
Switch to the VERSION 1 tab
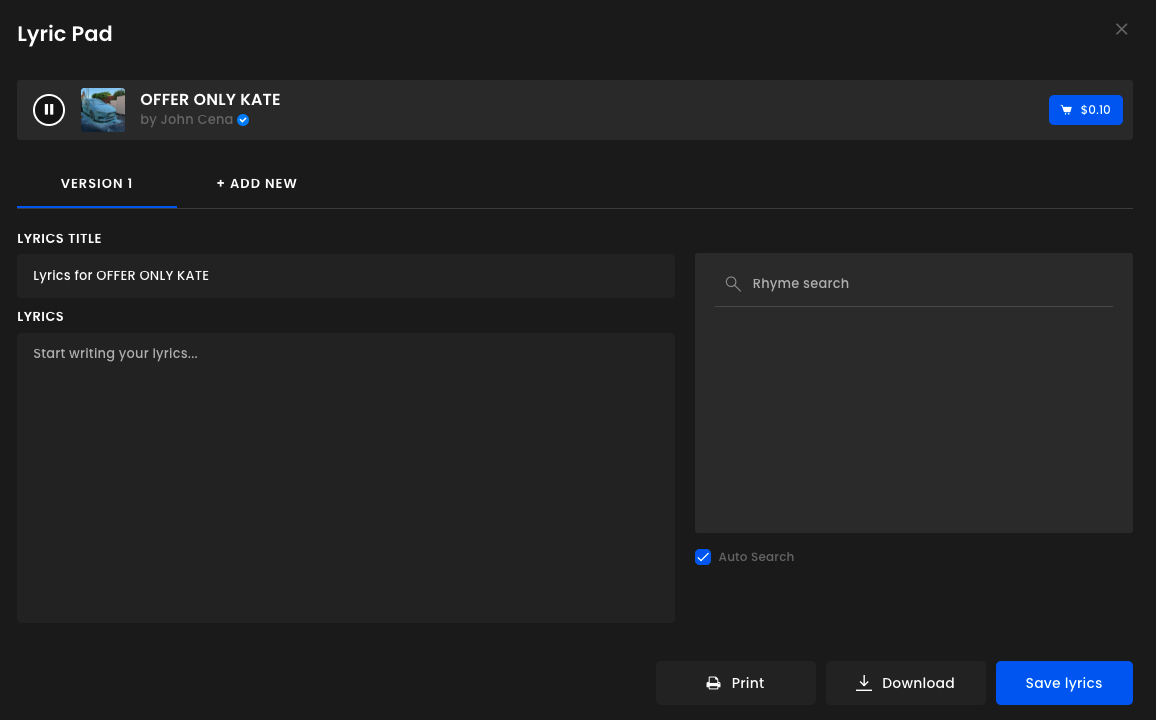click(96, 183)
